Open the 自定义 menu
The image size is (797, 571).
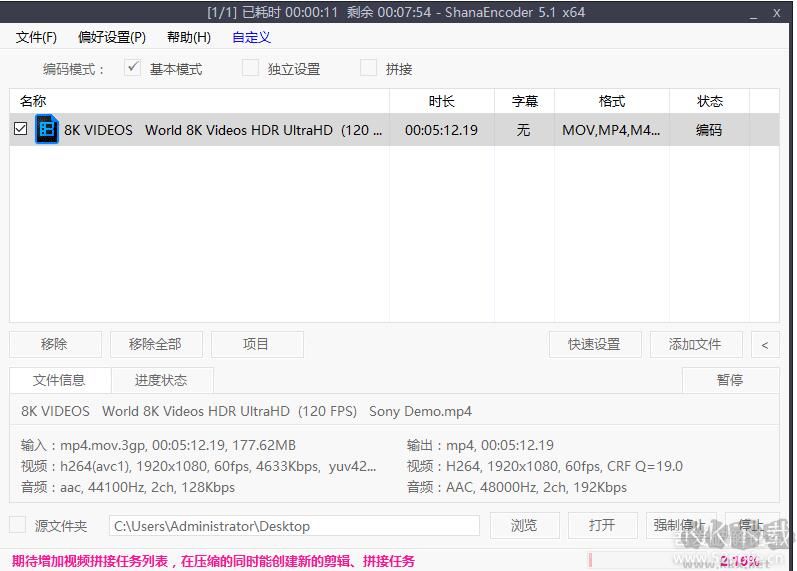click(251, 37)
